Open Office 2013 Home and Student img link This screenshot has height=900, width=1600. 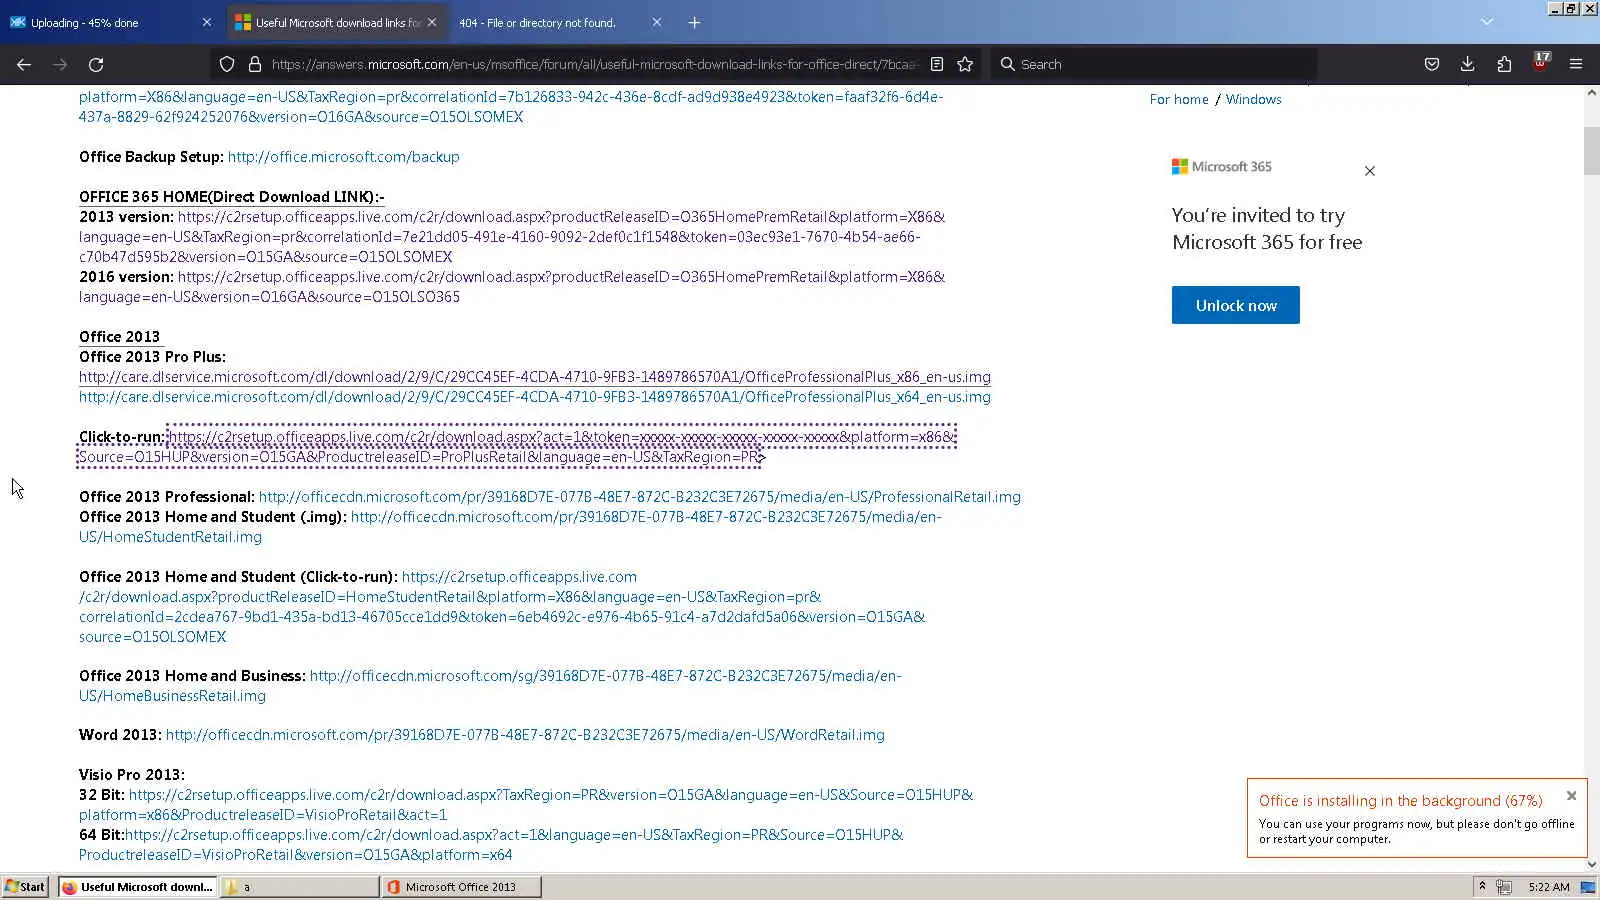(510, 527)
